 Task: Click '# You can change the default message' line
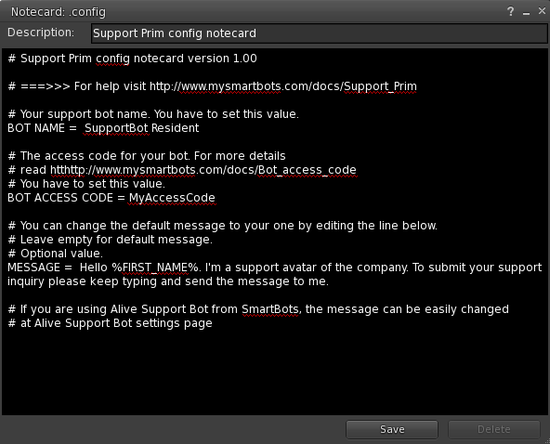[x=223, y=226]
